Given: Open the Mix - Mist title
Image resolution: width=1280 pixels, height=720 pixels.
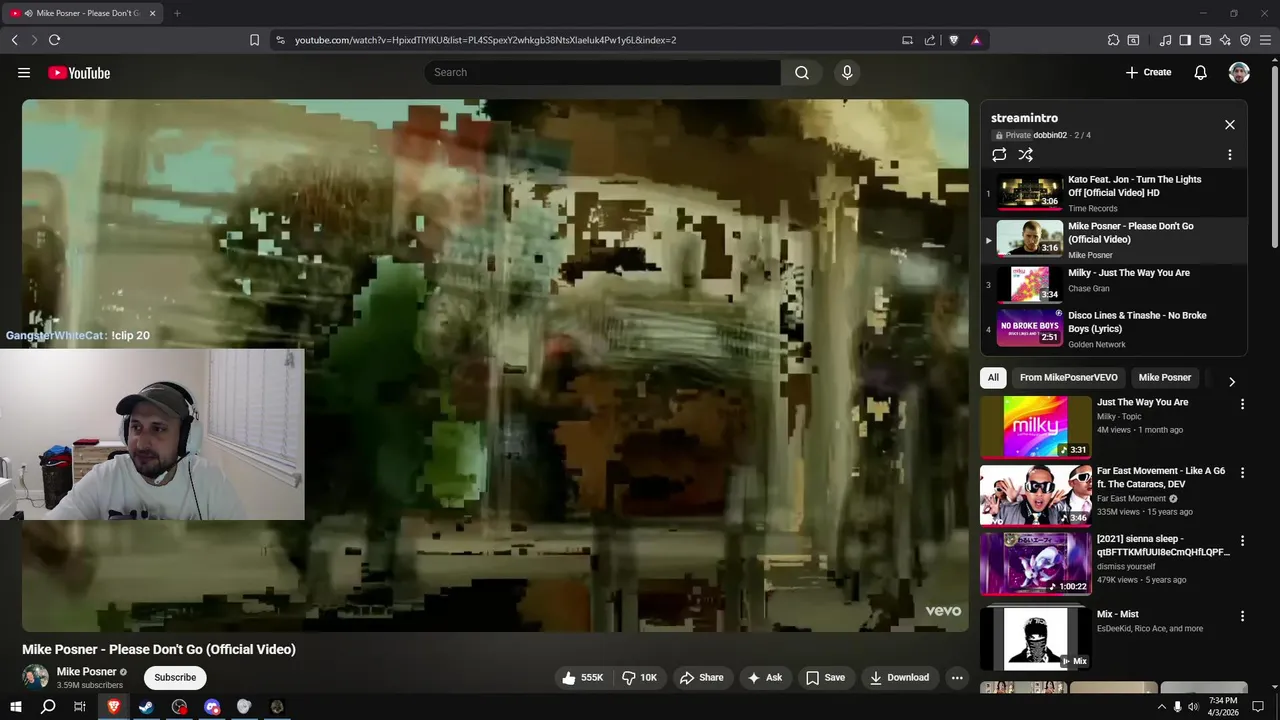Looking at the screenshot, I should tap(1117, 614).
